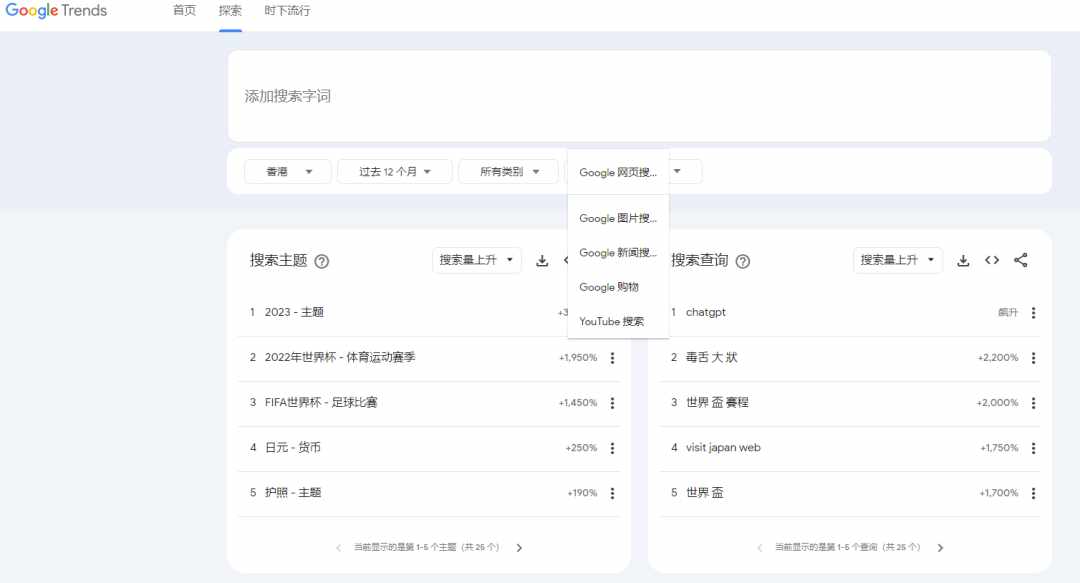Pick Google 购物 from the list

[x=618, y=287]
